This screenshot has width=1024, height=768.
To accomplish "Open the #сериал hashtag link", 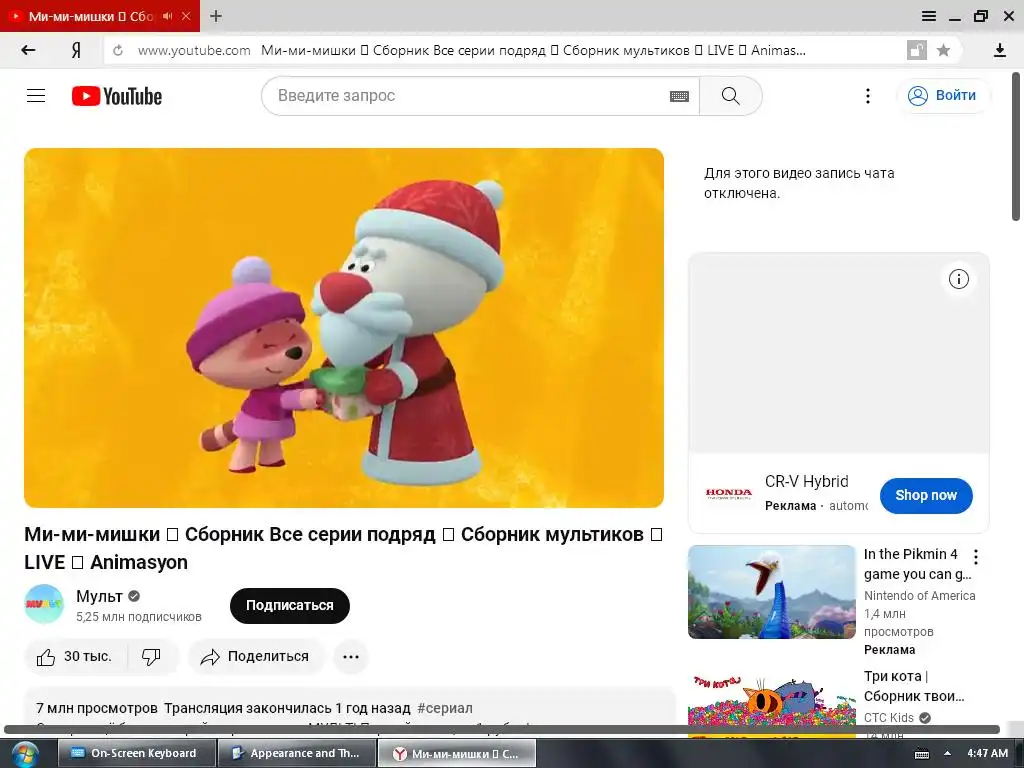I will click(445, 708).
